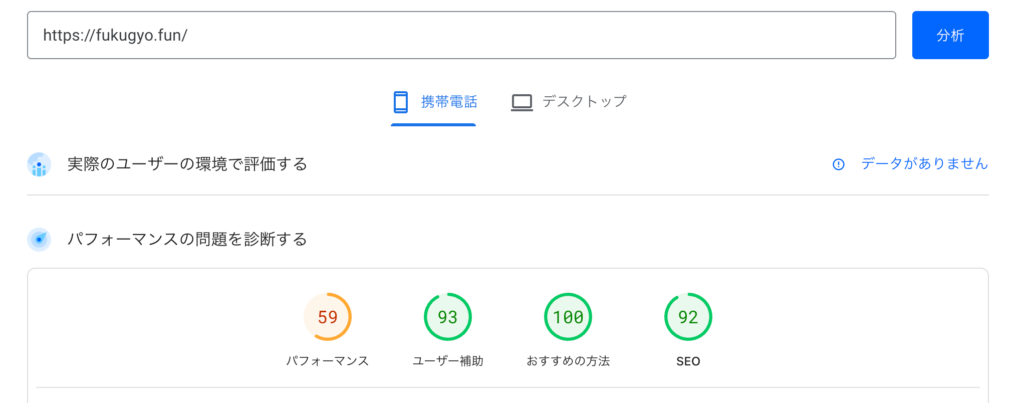This screenshot has height=403, width=1024.
Task: Click the green 100 best practices gauge
Action: pyautogui.click(x=568, y=318)
